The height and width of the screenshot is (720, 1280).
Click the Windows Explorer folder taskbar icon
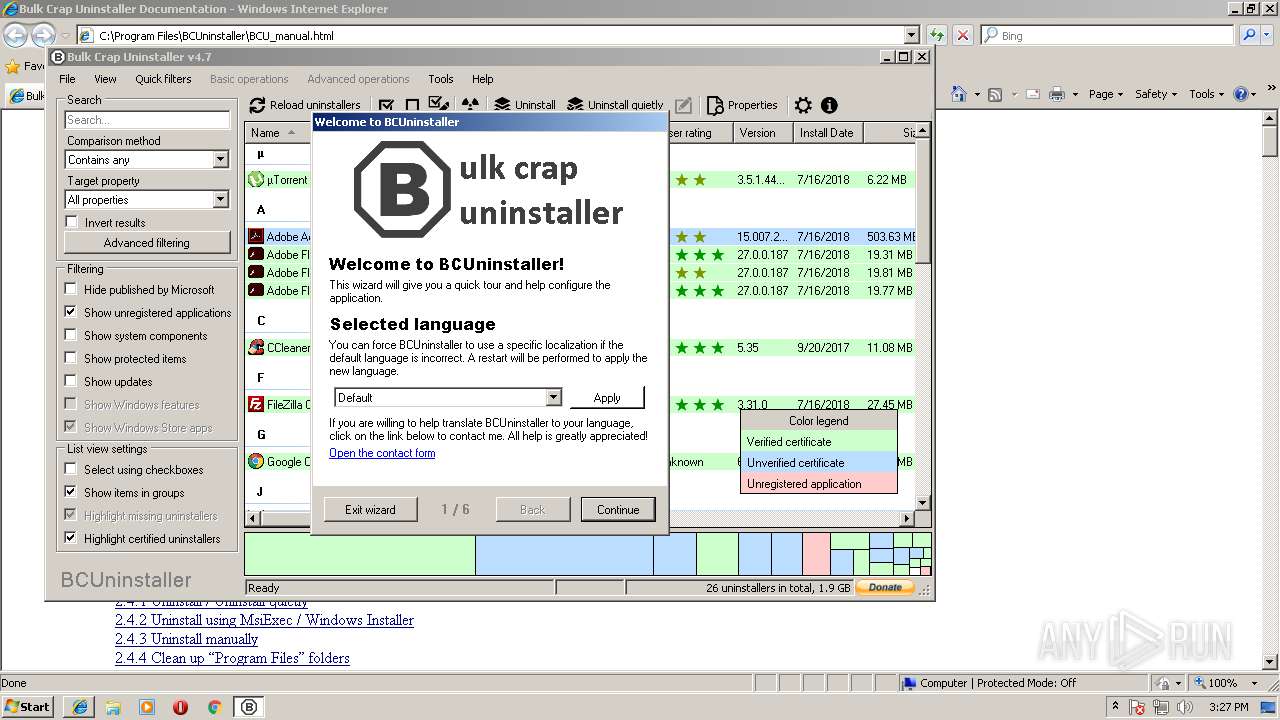coord(113,707)
